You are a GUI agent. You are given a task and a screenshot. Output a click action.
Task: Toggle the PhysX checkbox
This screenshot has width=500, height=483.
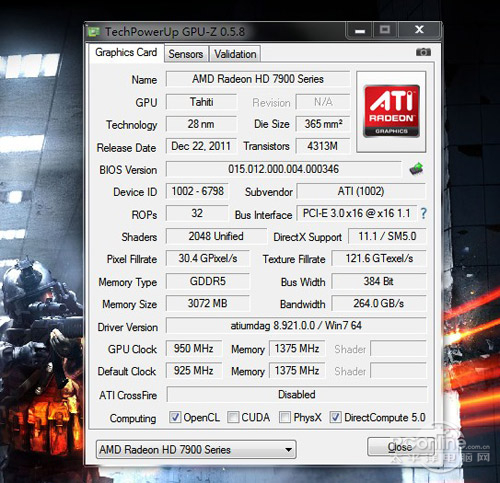(285, 417)
